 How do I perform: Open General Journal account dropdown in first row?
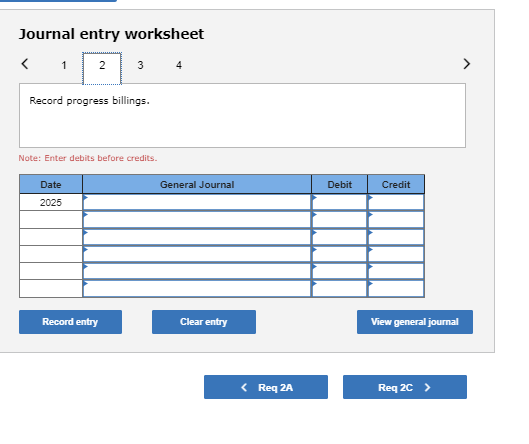[197, 202]
